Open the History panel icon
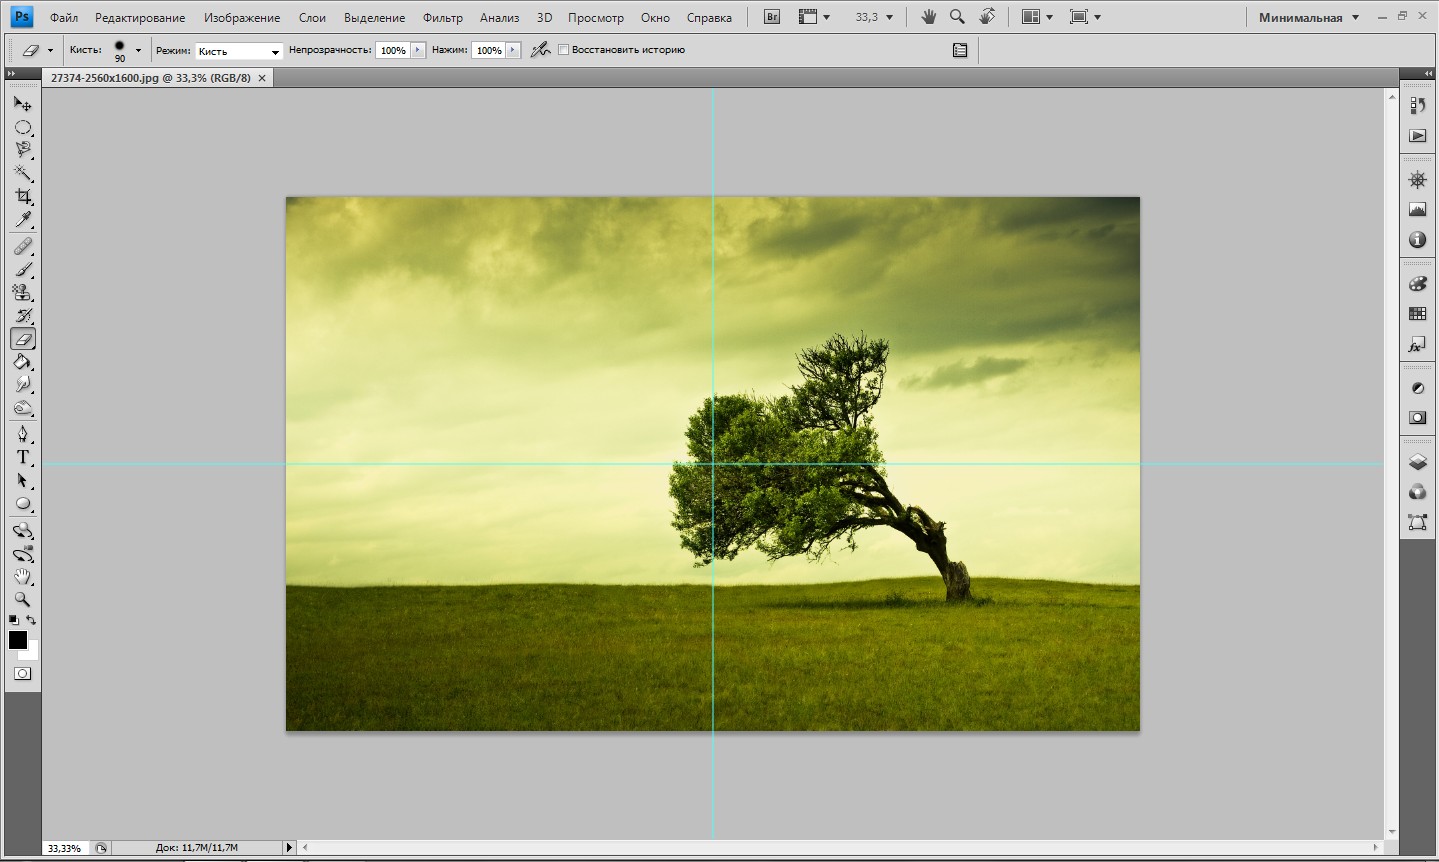 (x=1417, y=105)
